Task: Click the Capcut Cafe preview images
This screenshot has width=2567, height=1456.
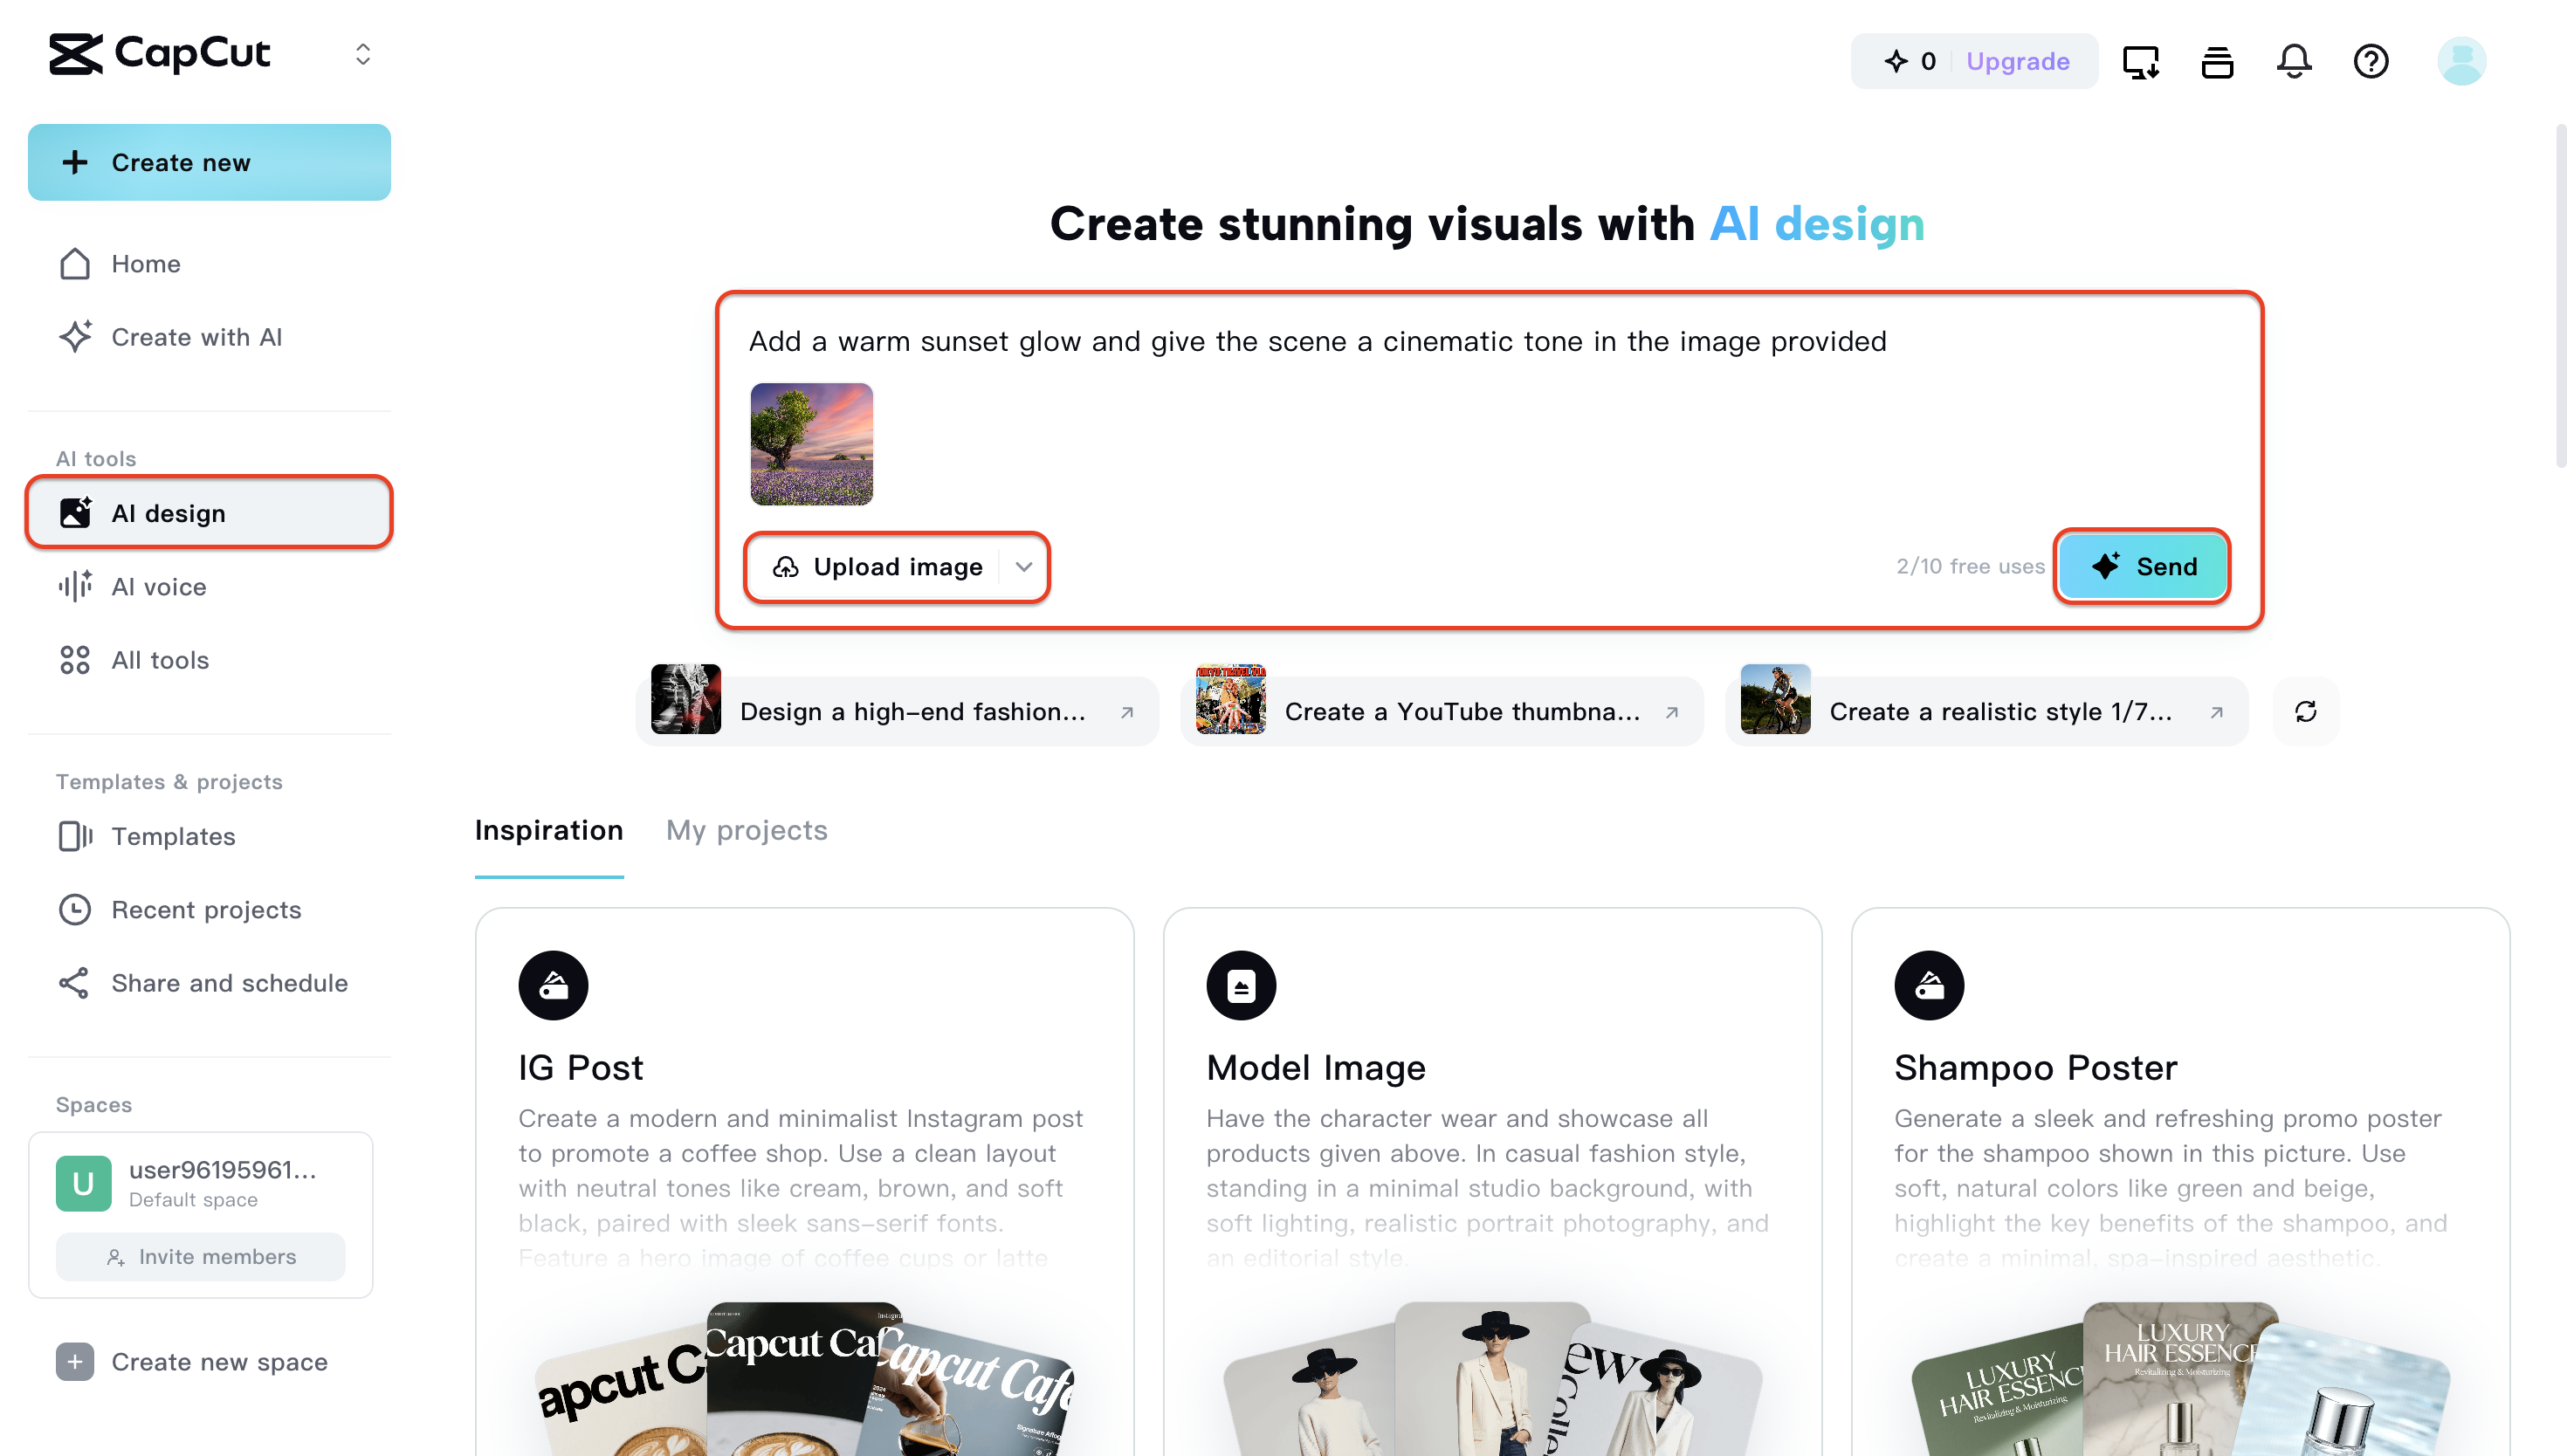Action: 805,1379
